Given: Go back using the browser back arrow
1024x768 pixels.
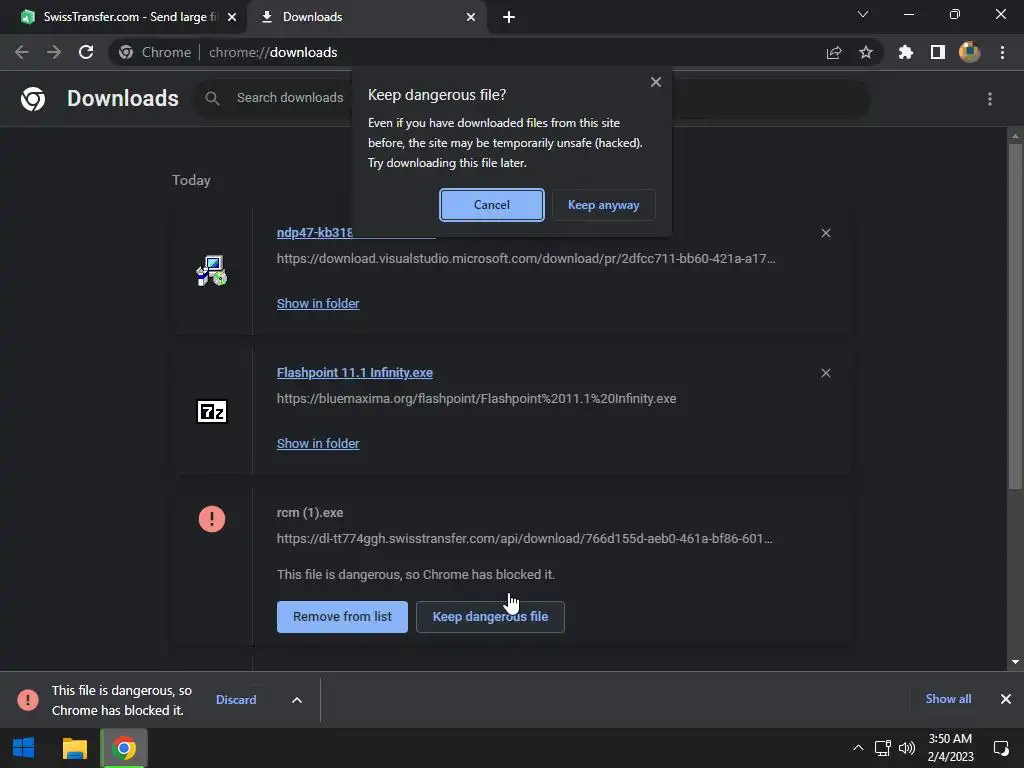Looking at the screenshot, I should pyautogui.click(x=22, y=52).
